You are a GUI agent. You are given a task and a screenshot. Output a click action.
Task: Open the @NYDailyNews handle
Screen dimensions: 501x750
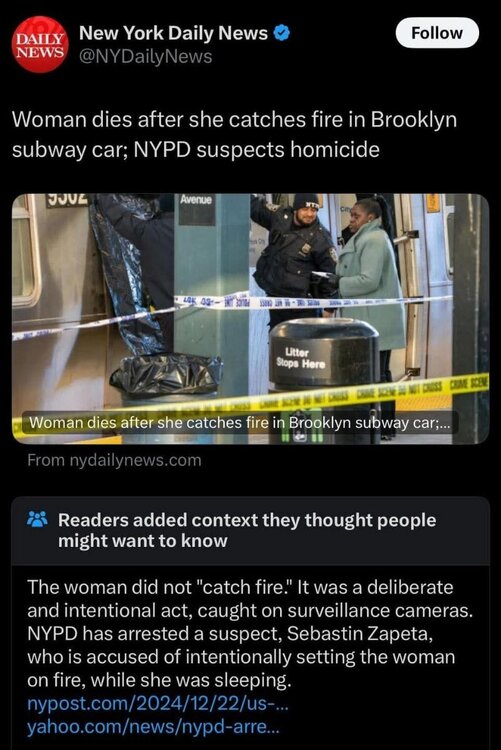coord(145,56)
